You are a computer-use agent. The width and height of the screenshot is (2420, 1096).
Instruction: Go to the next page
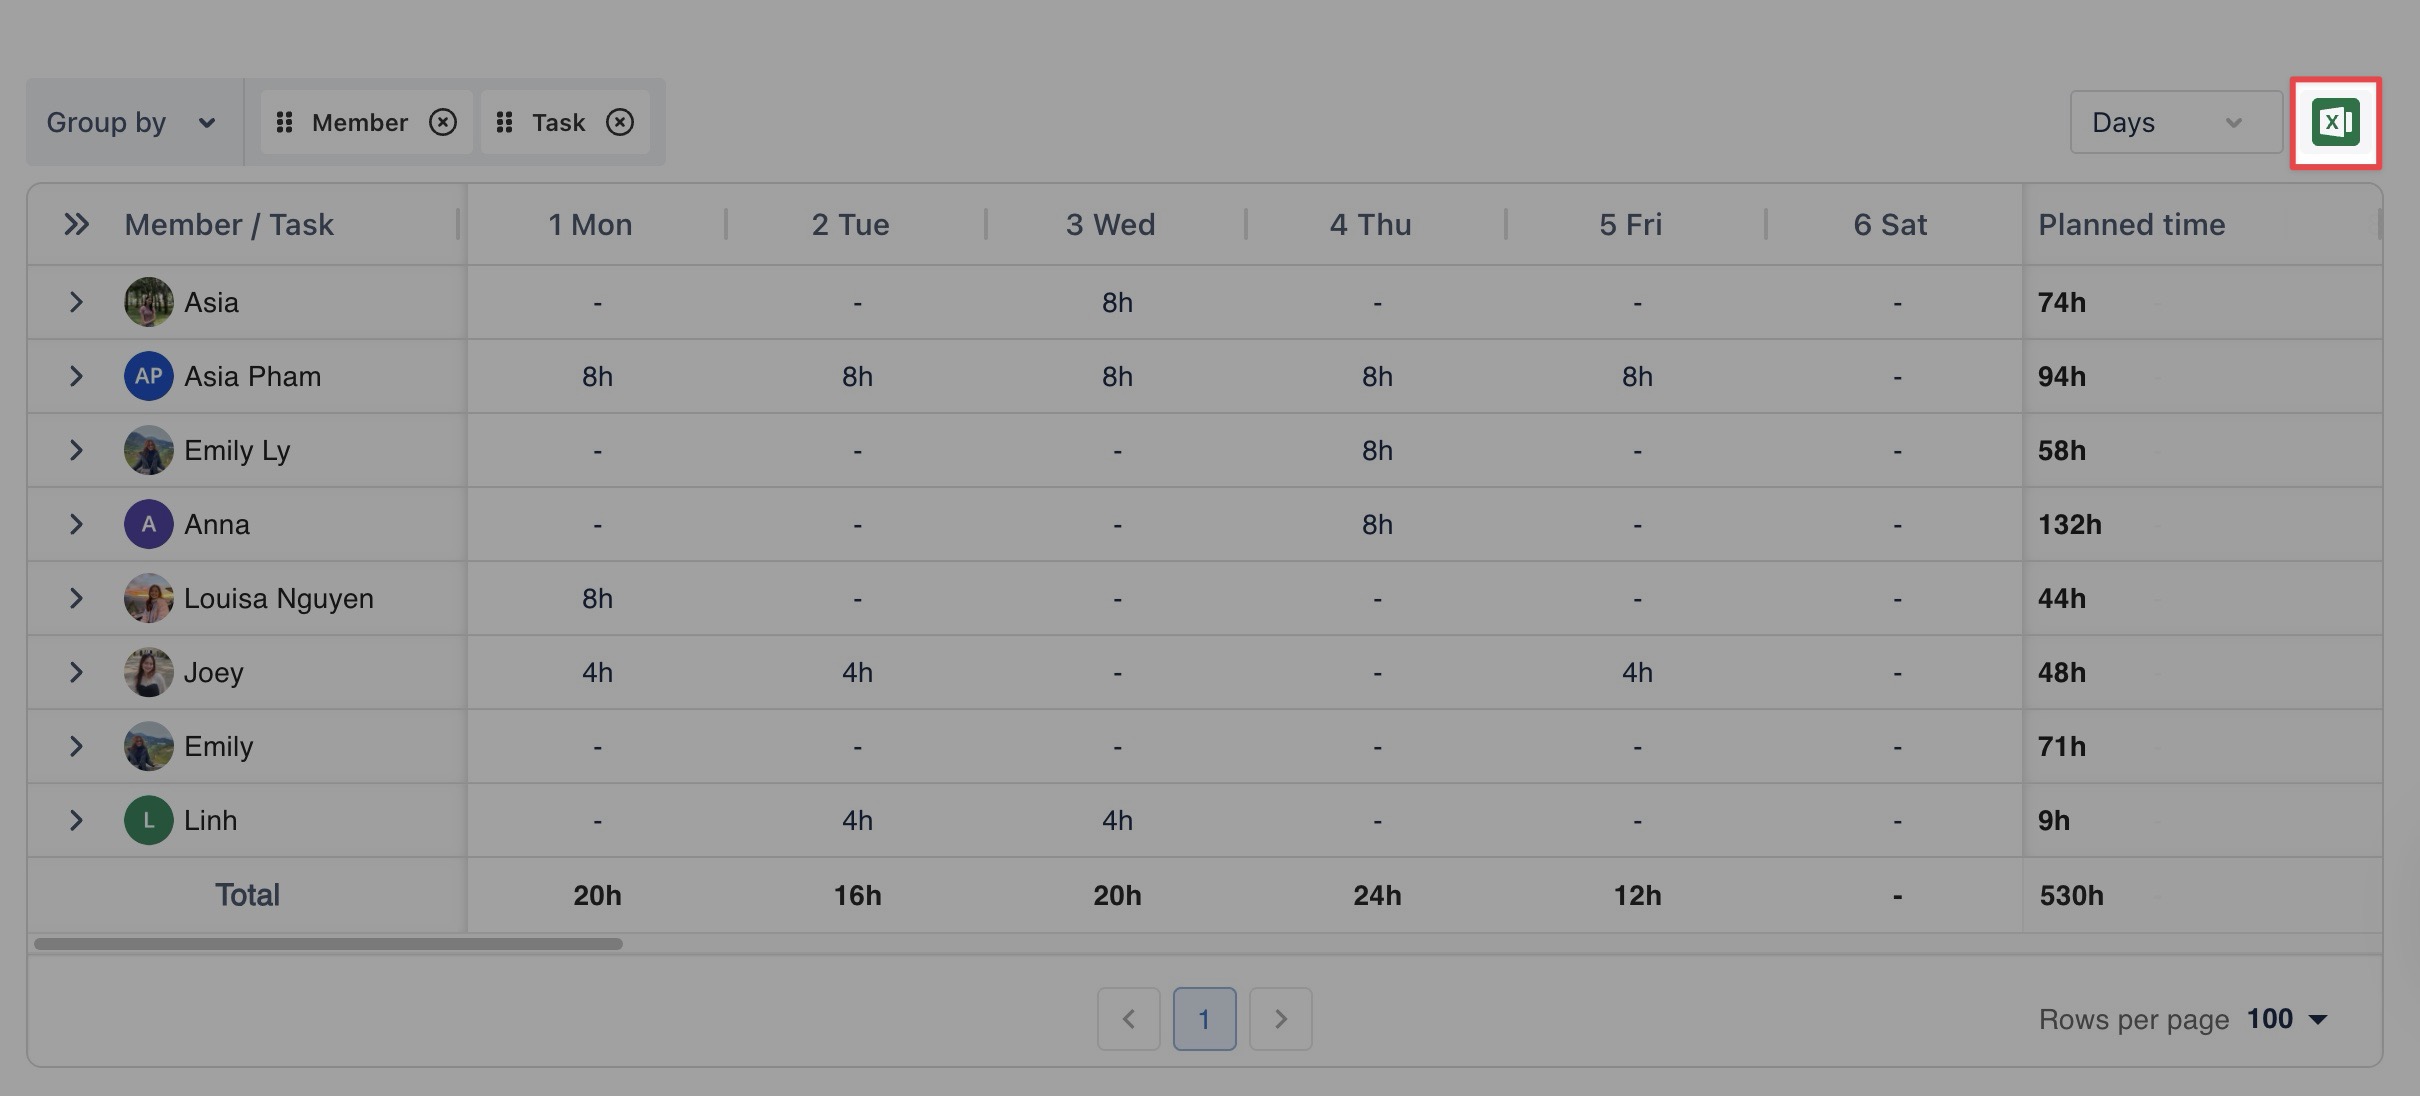(1280, 1019)
